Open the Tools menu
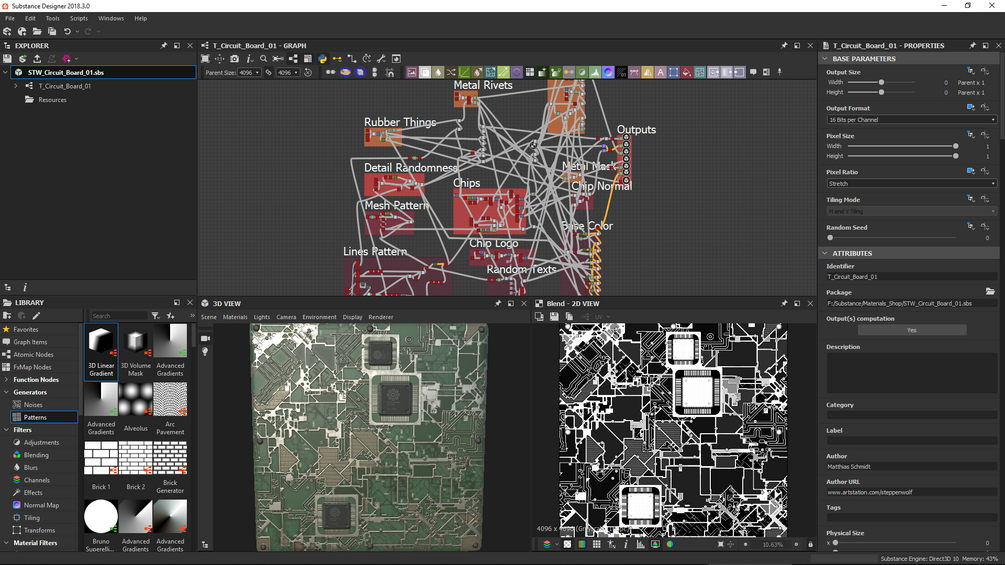 [x=53, y=19]
